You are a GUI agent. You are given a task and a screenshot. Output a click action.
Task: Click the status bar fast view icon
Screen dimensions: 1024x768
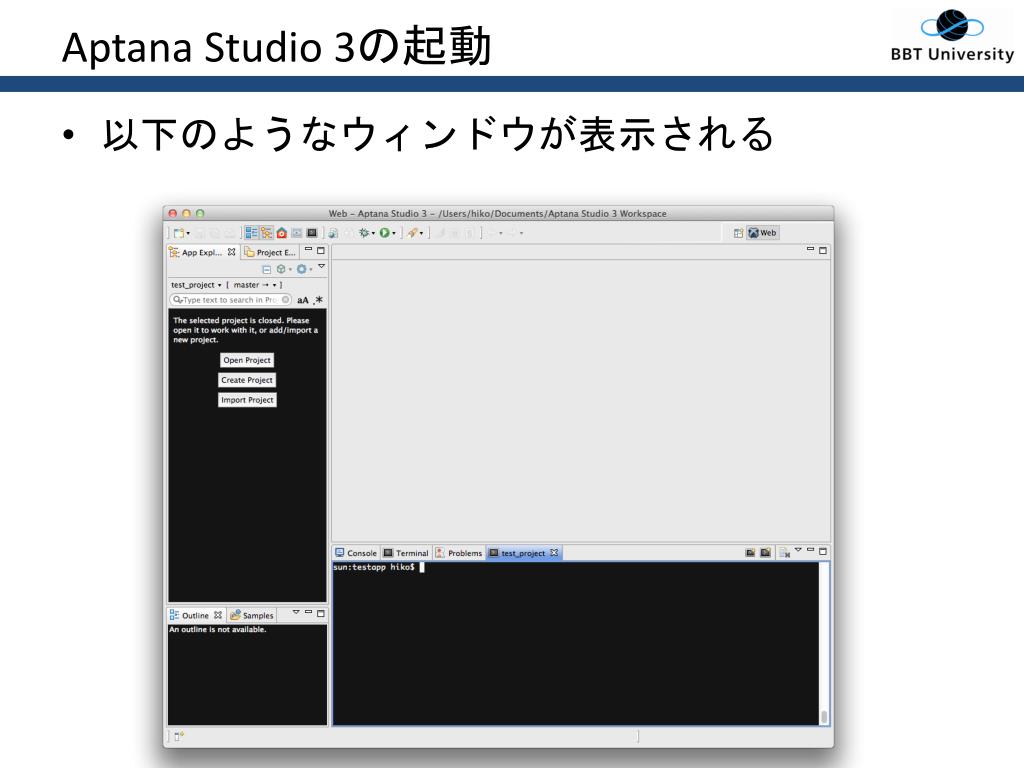coord(179,737)
